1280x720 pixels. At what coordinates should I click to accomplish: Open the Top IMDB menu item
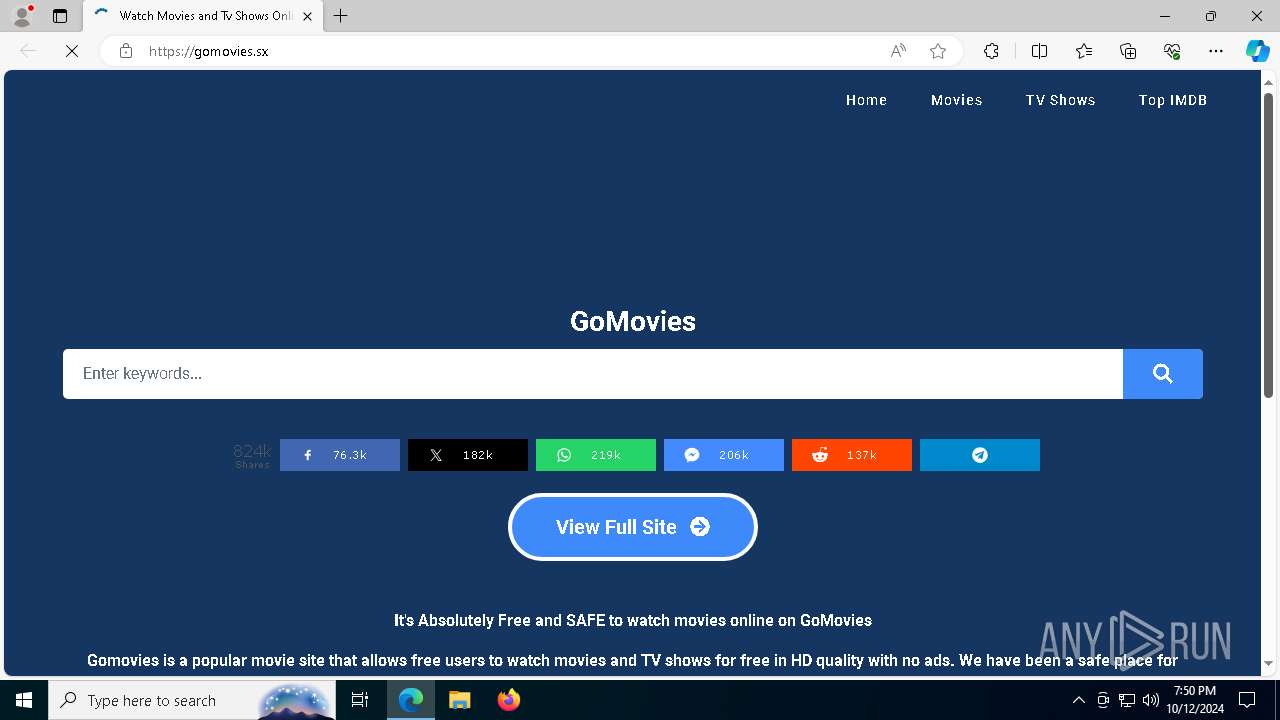tap(1173, 100)
